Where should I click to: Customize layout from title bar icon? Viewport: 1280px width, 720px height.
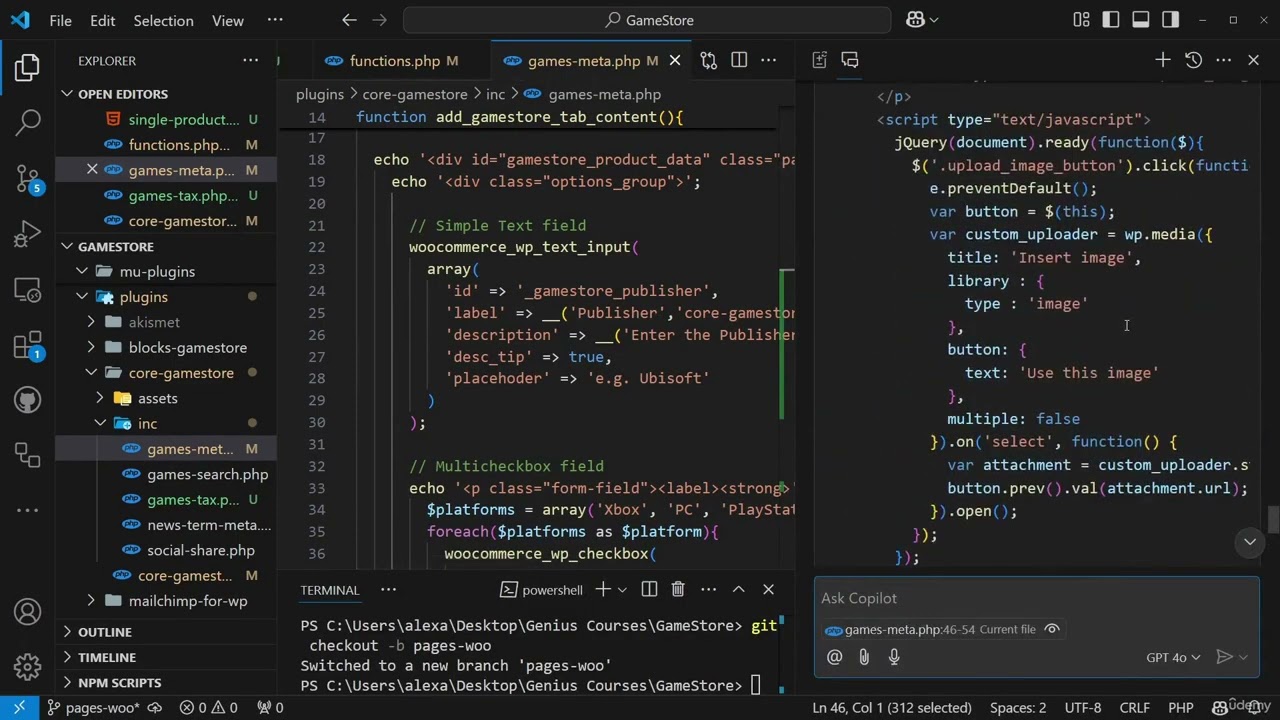pyautogui.click(x=1081, y=20)
